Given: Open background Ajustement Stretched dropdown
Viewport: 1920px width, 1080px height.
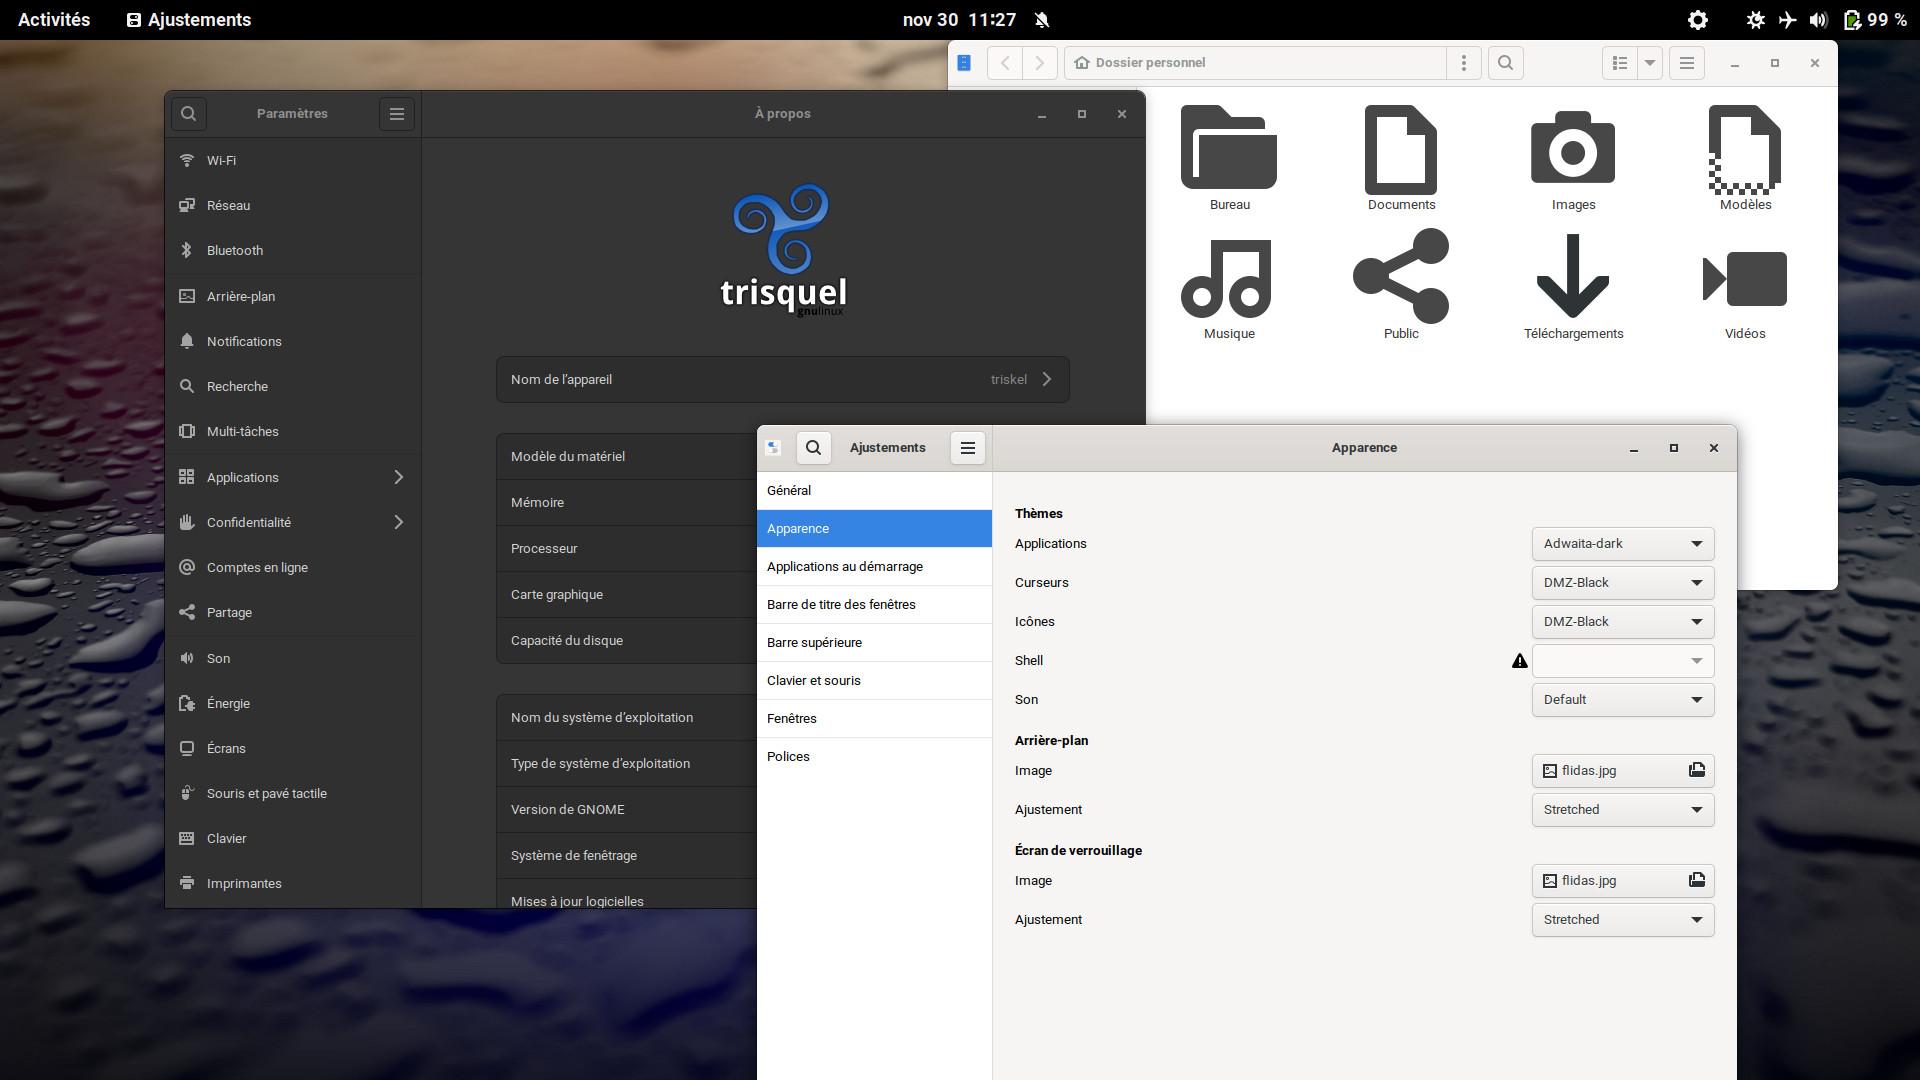Looking at the screenshot, I should tap(1622, 810).
